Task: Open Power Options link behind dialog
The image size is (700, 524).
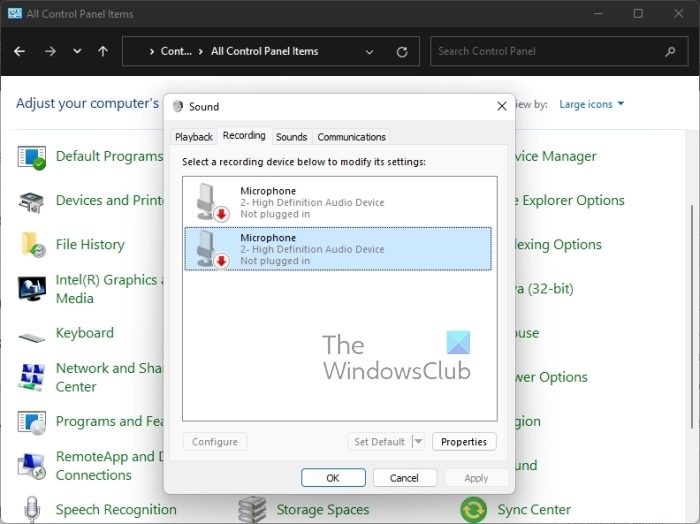Action: point(551,377)
